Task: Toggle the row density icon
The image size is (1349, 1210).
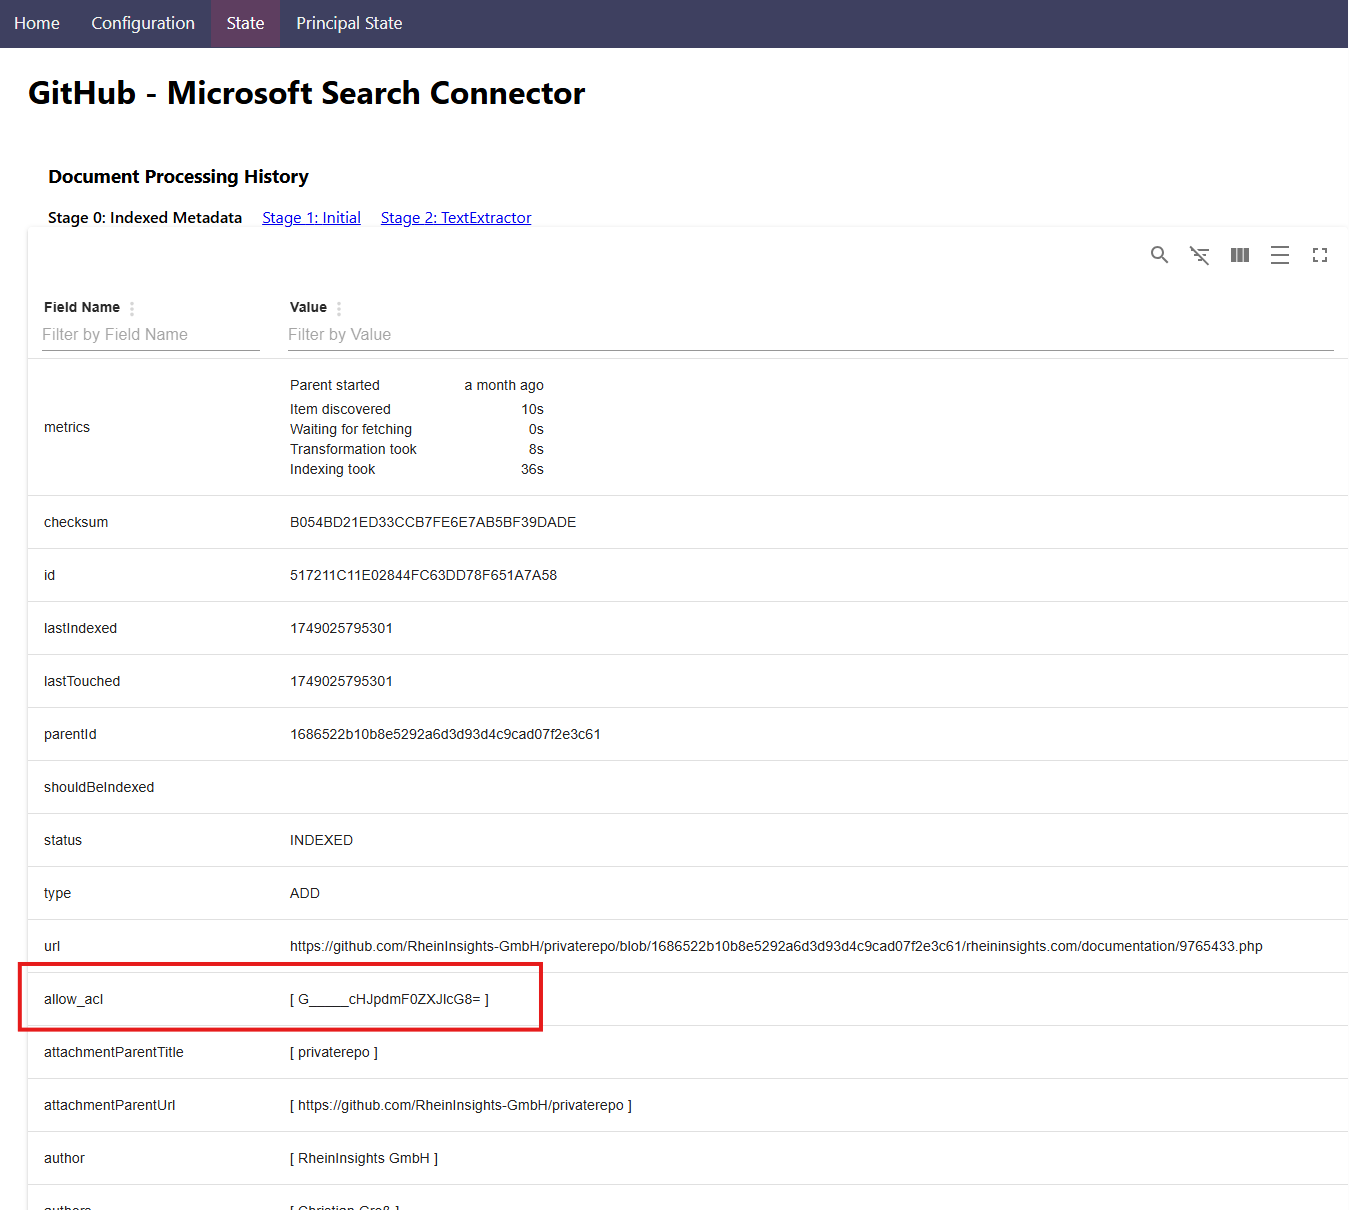Action: pyautogui.click(x=1280, y=255)
